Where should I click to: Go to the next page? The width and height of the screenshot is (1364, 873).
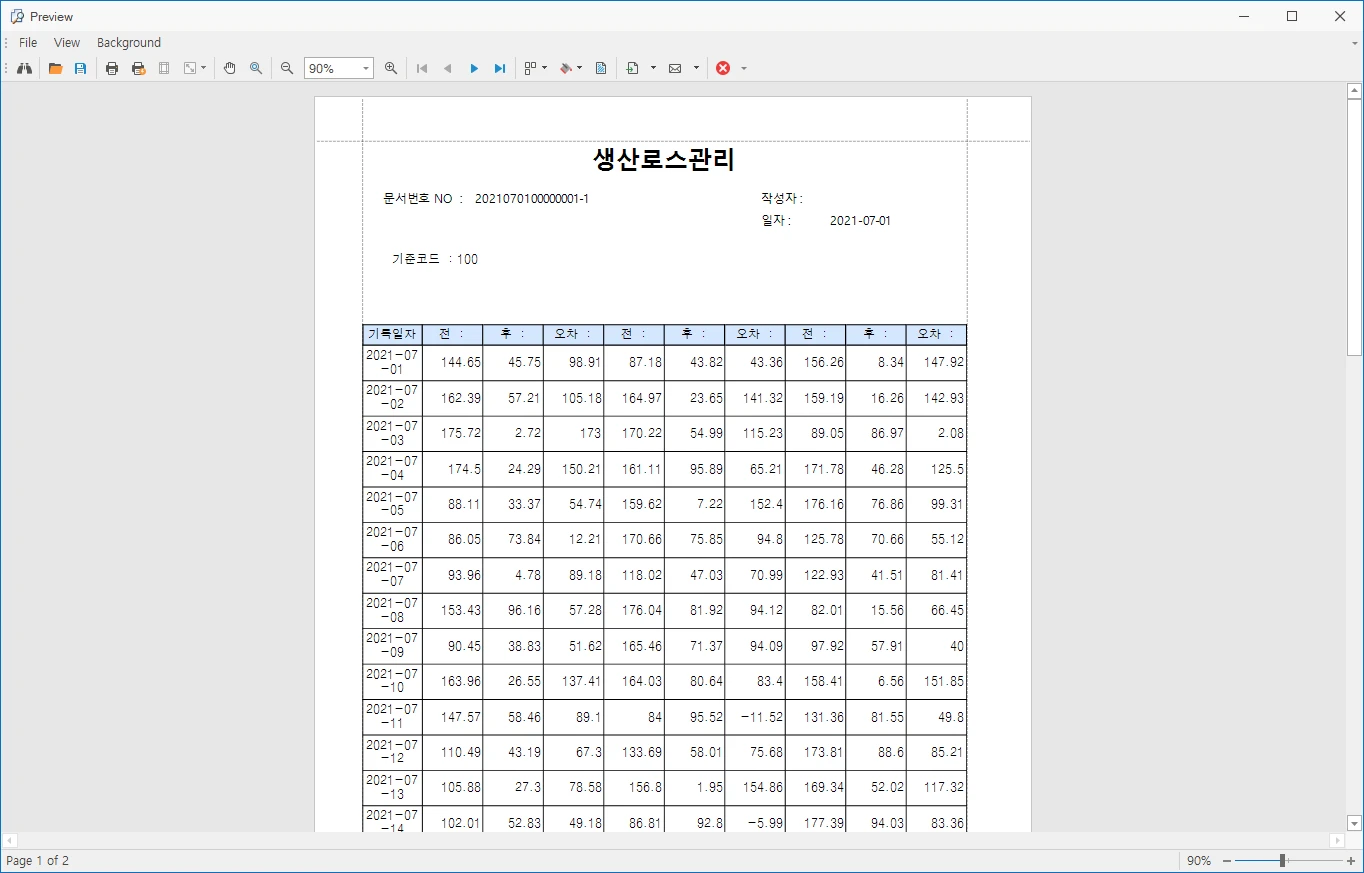473,68
